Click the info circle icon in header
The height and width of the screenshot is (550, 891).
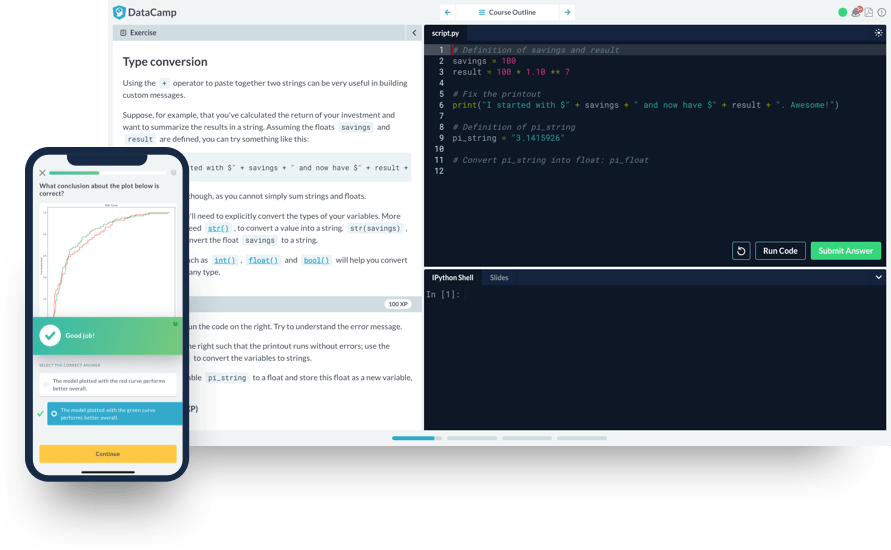coord(881,12)
